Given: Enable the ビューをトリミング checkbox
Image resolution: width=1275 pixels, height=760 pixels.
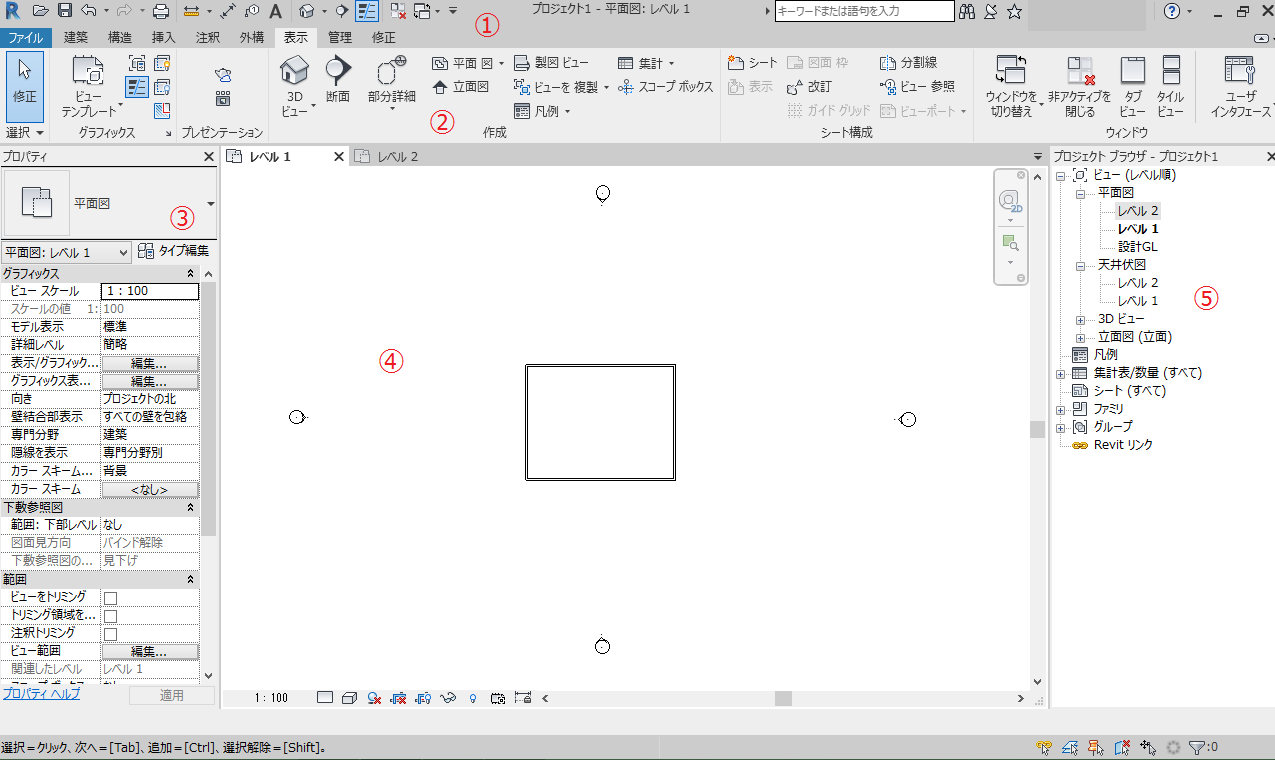Looking at the screenshot, I should [x=111, y=597].
